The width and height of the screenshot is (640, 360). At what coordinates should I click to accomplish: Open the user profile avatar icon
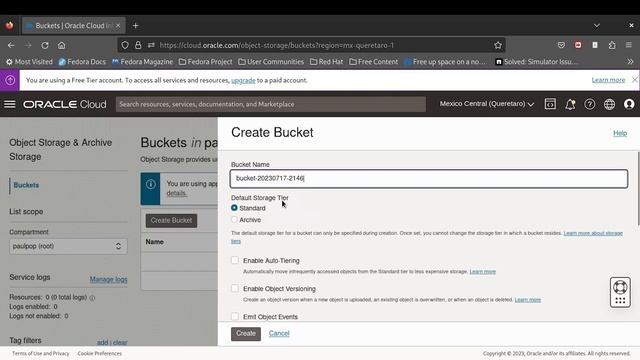[629, 104]
